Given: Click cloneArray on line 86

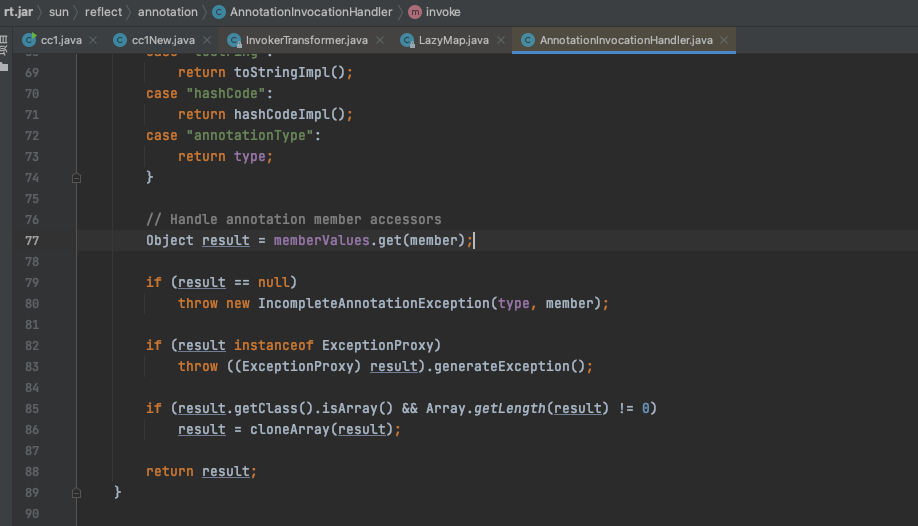Looking at the screenshot, I should click(290, 429).
